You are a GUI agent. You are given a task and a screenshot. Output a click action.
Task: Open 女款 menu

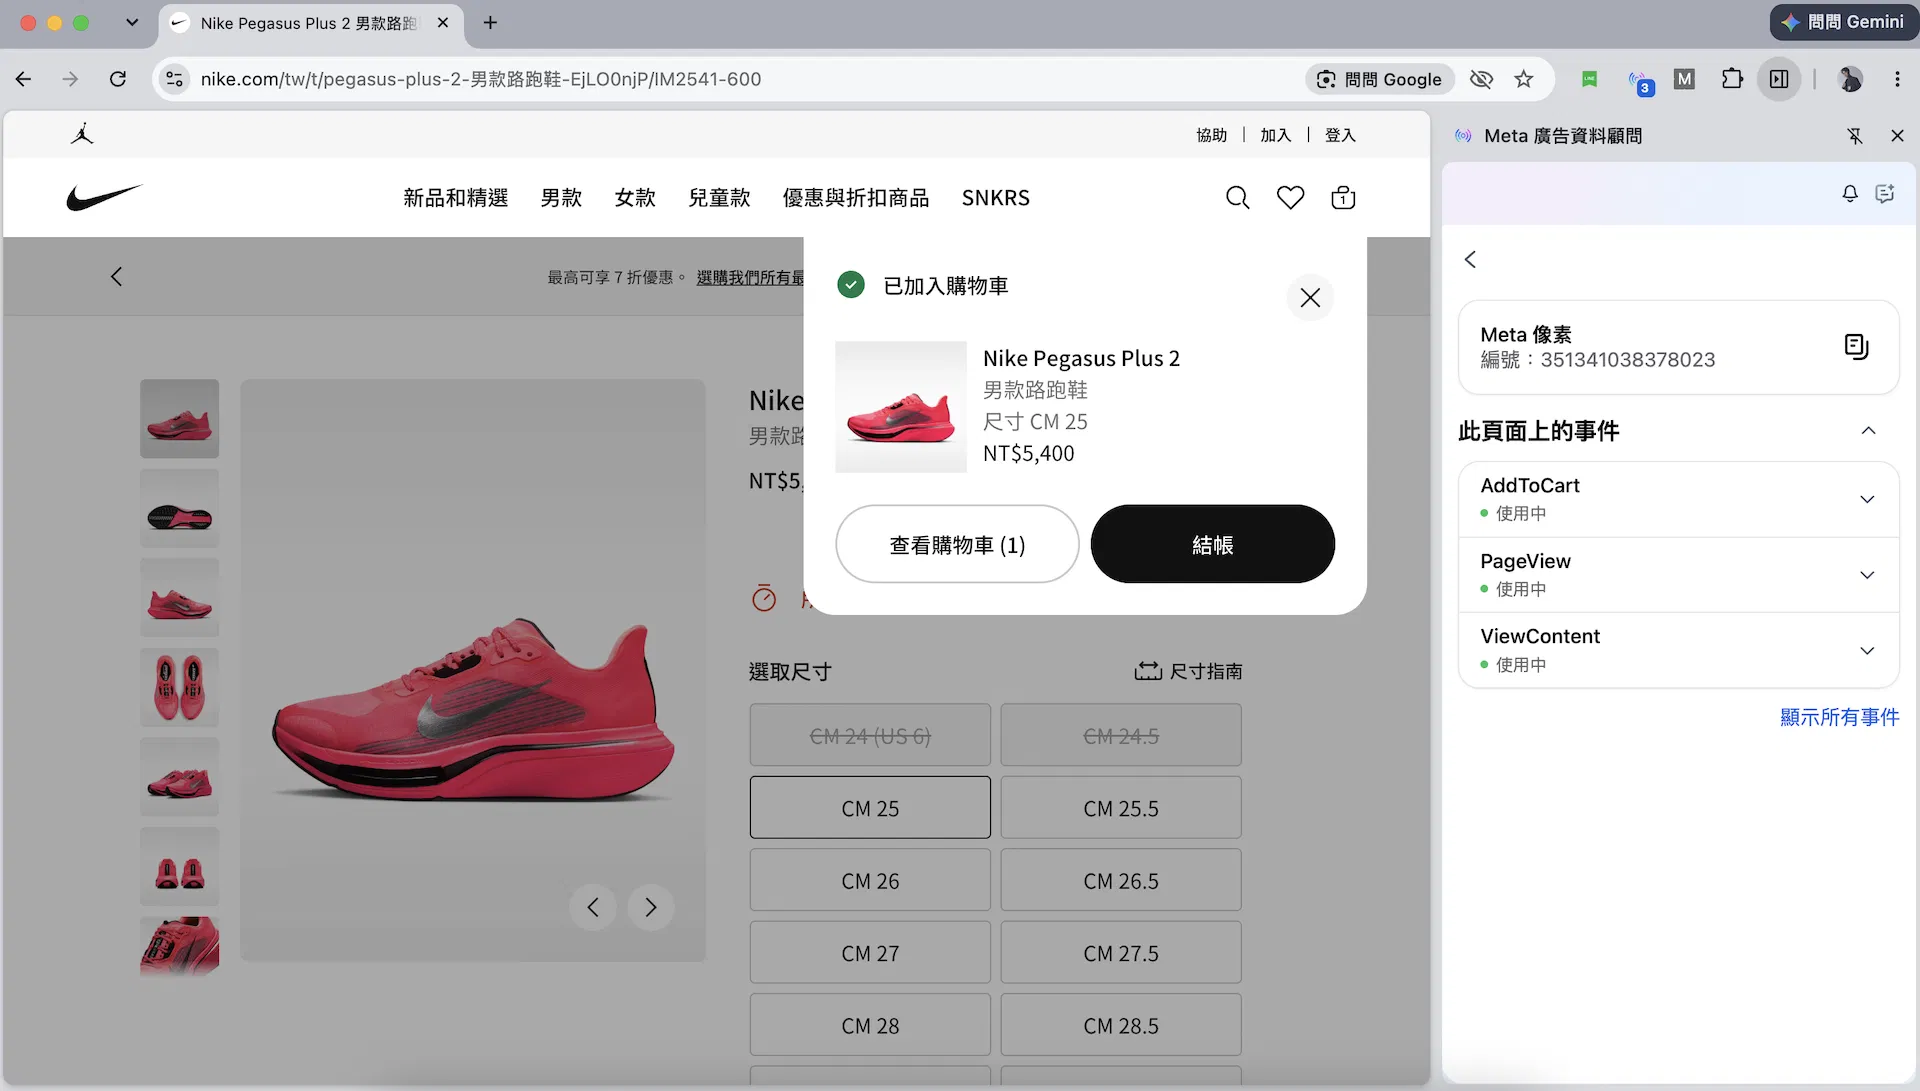635,198
